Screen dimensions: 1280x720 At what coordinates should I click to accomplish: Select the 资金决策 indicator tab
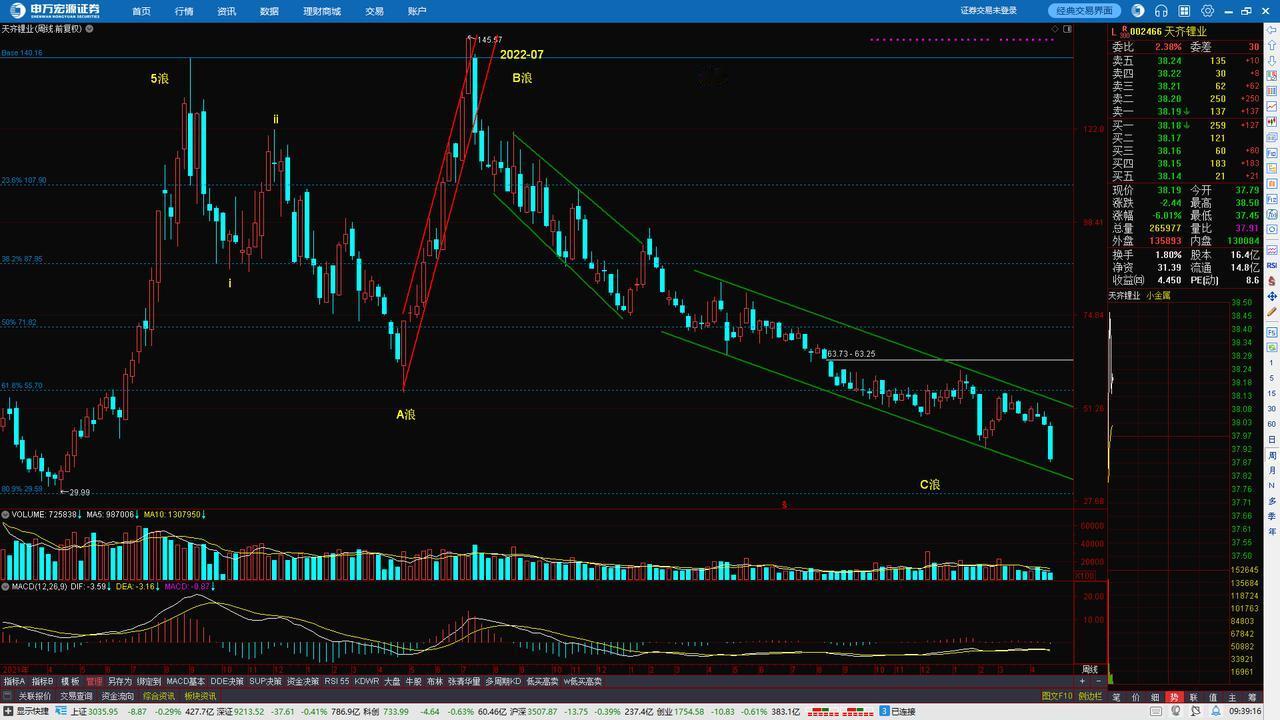coord(302,681)
